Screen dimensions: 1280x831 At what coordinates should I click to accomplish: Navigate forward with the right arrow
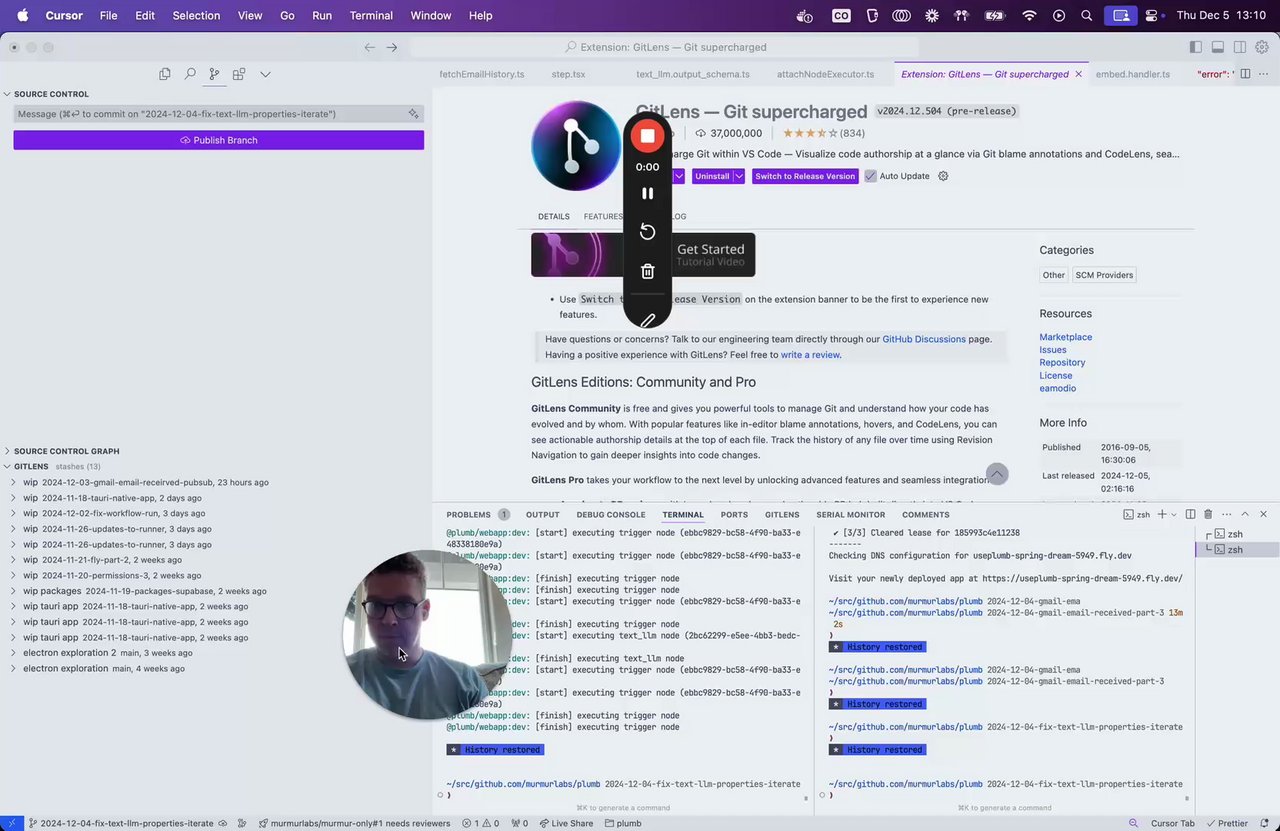coord(392,47)
